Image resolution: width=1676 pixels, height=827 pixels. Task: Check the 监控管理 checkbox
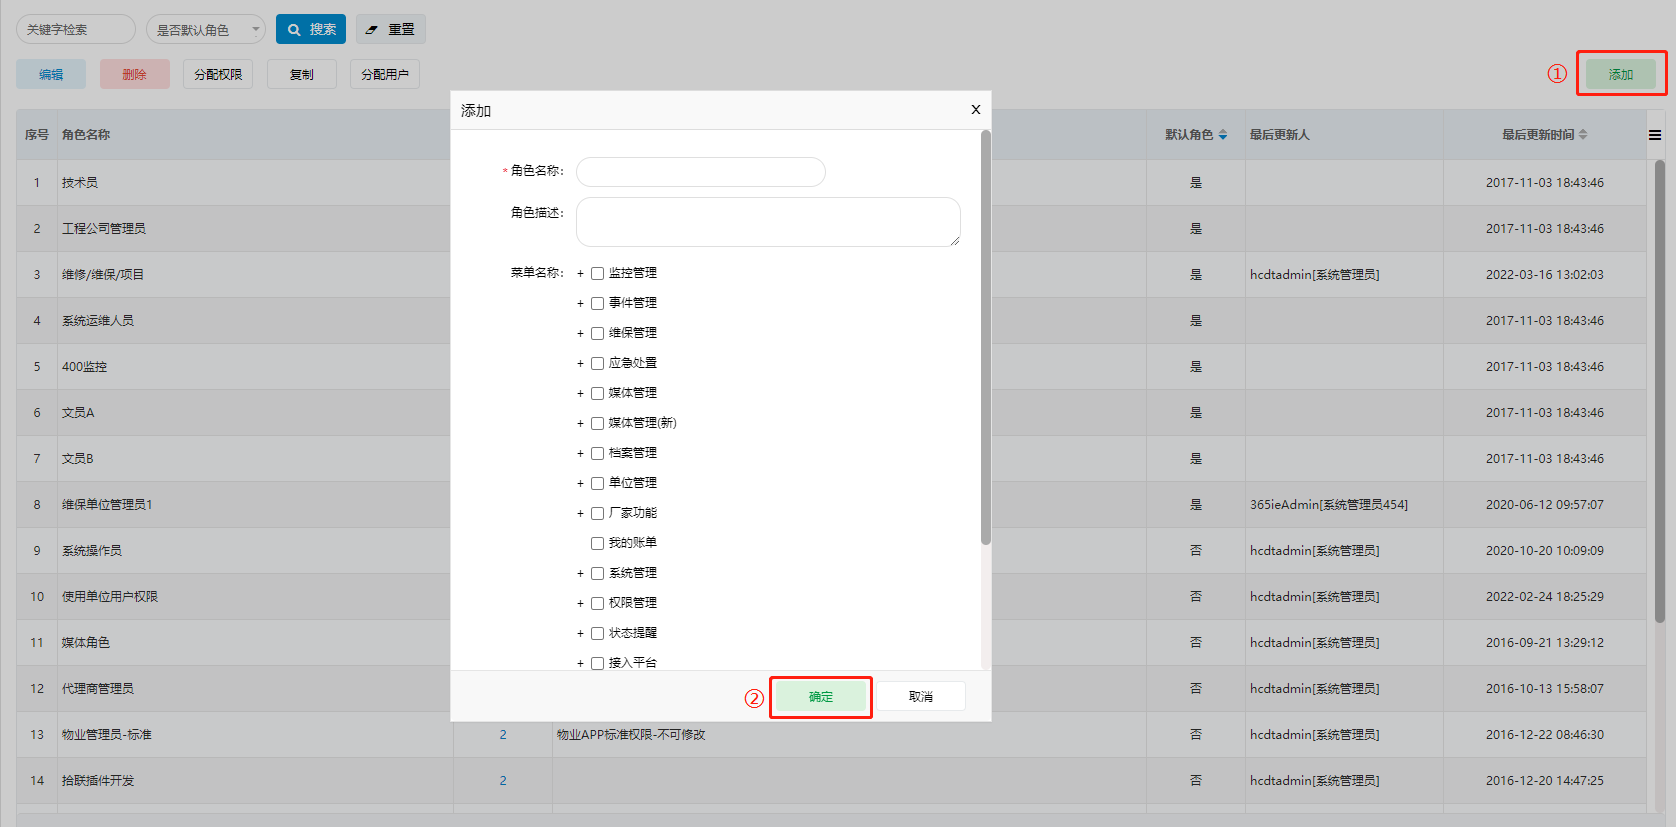597,273
